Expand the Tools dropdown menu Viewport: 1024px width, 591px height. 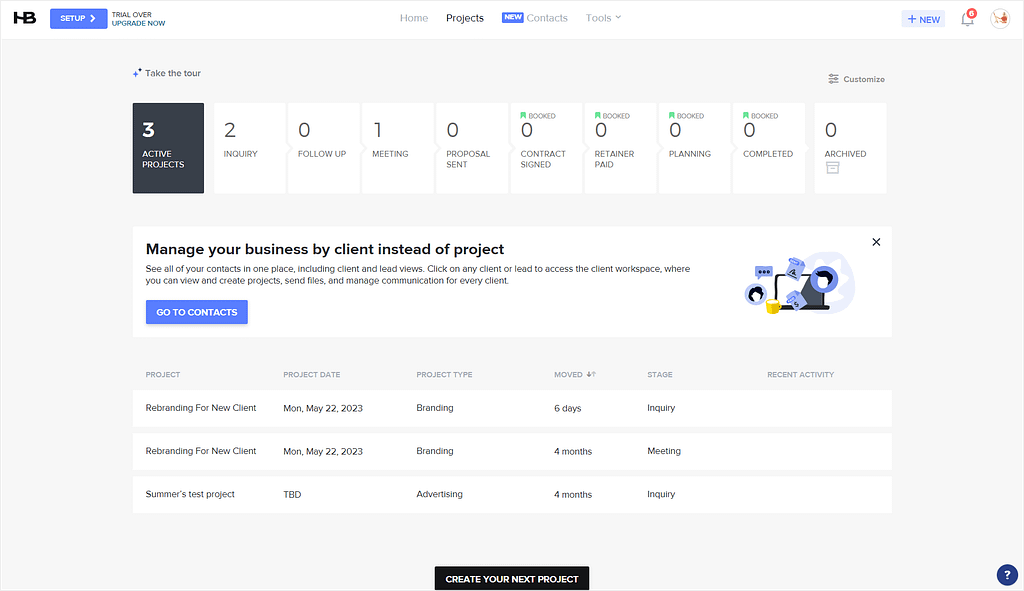pyautogui.click(x=603, y=17)
